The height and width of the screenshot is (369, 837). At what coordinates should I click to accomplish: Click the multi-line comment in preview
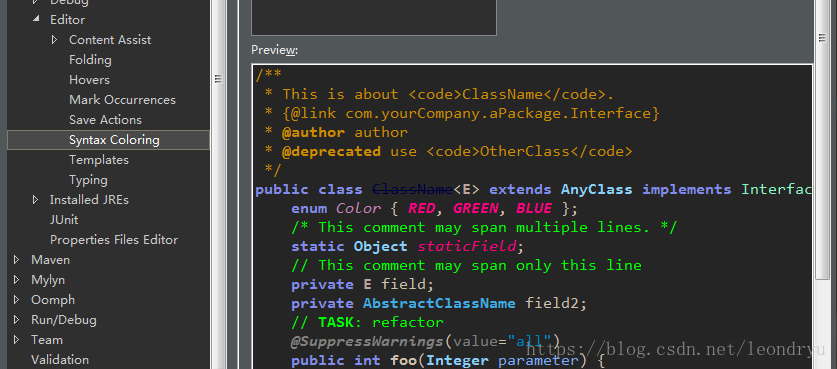(x=484, y=227)
